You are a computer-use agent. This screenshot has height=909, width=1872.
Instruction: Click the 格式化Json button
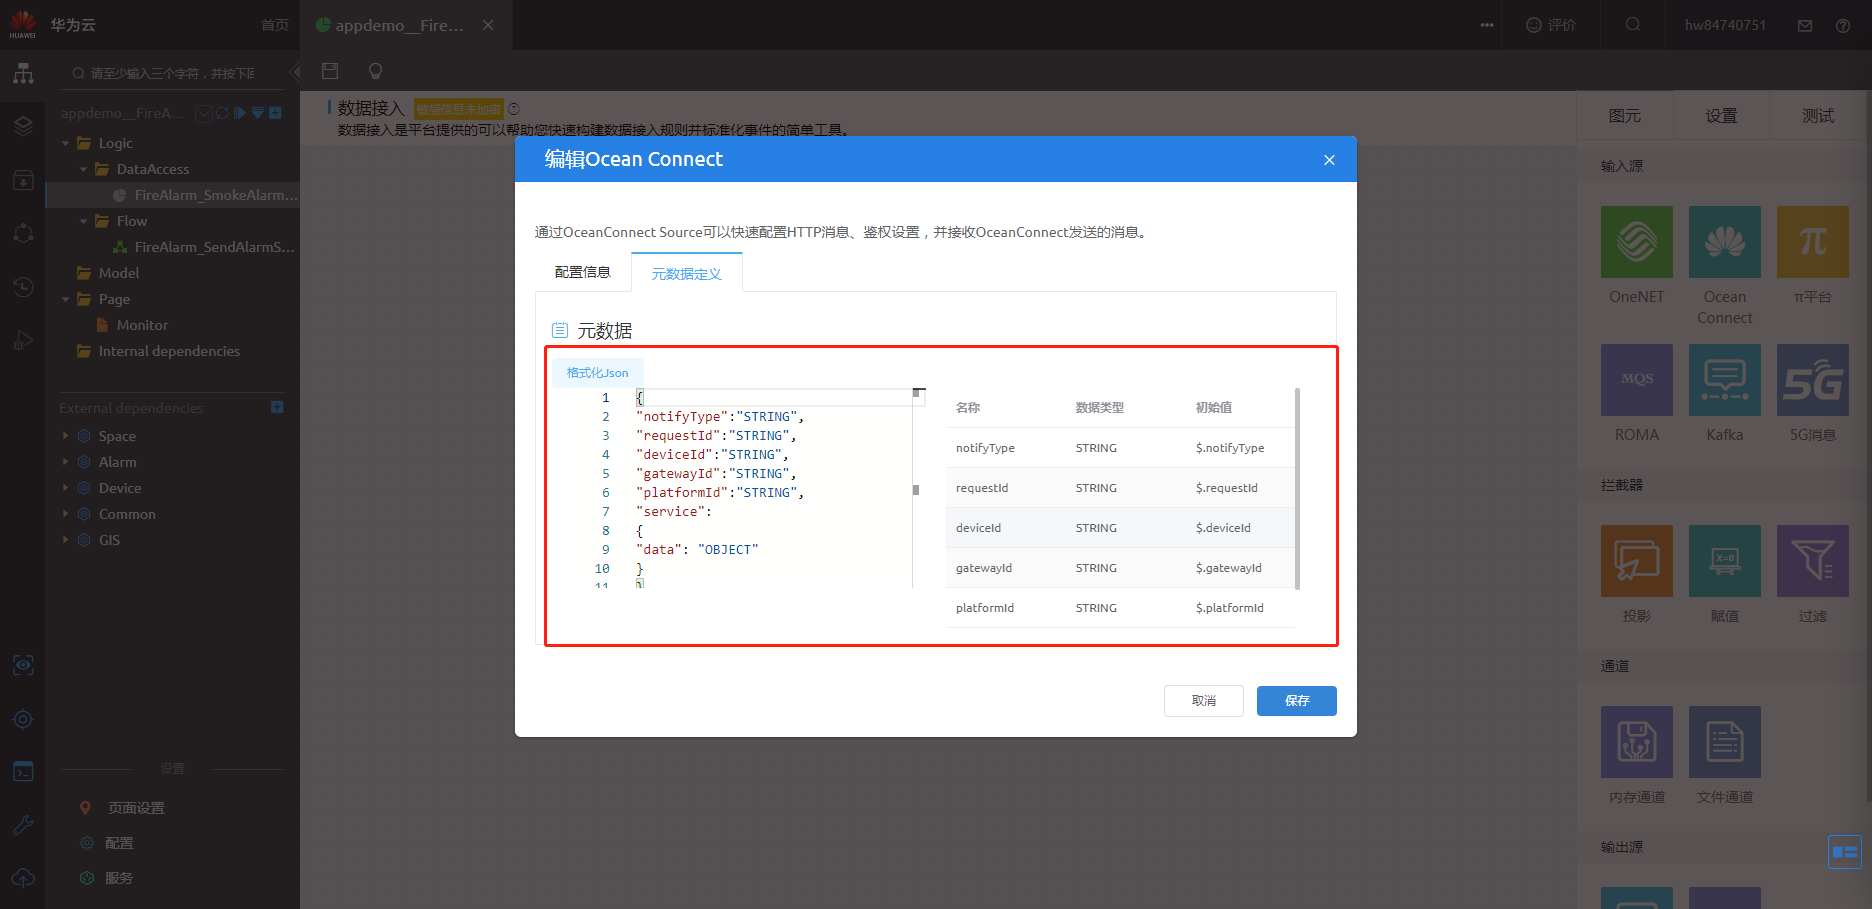tap(598, 373)
